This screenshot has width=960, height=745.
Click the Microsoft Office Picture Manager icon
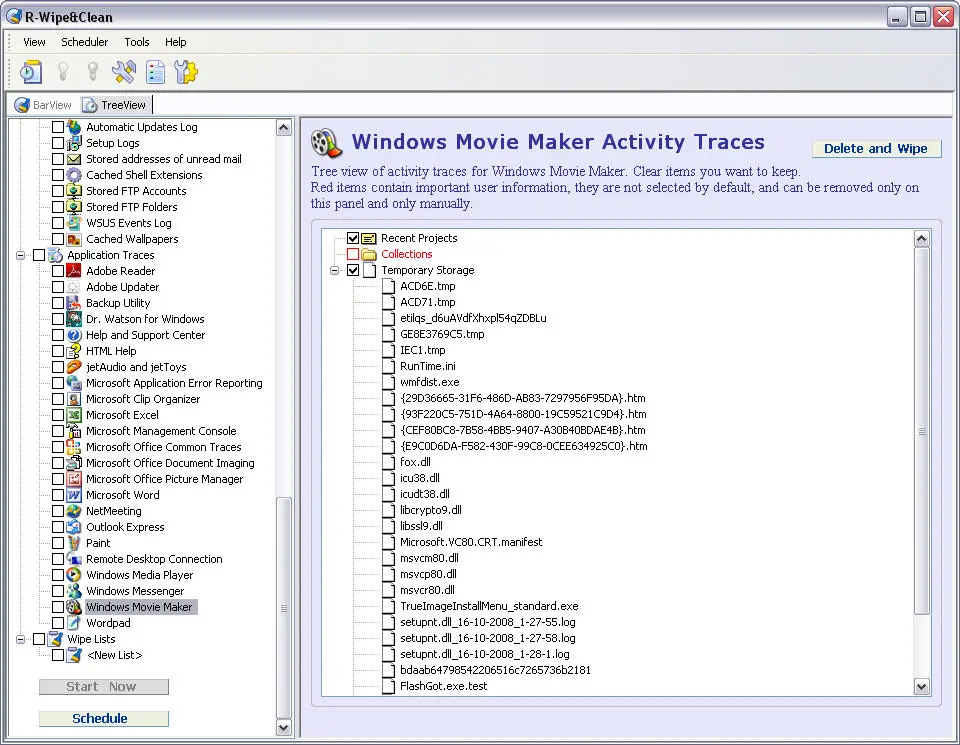74,479
